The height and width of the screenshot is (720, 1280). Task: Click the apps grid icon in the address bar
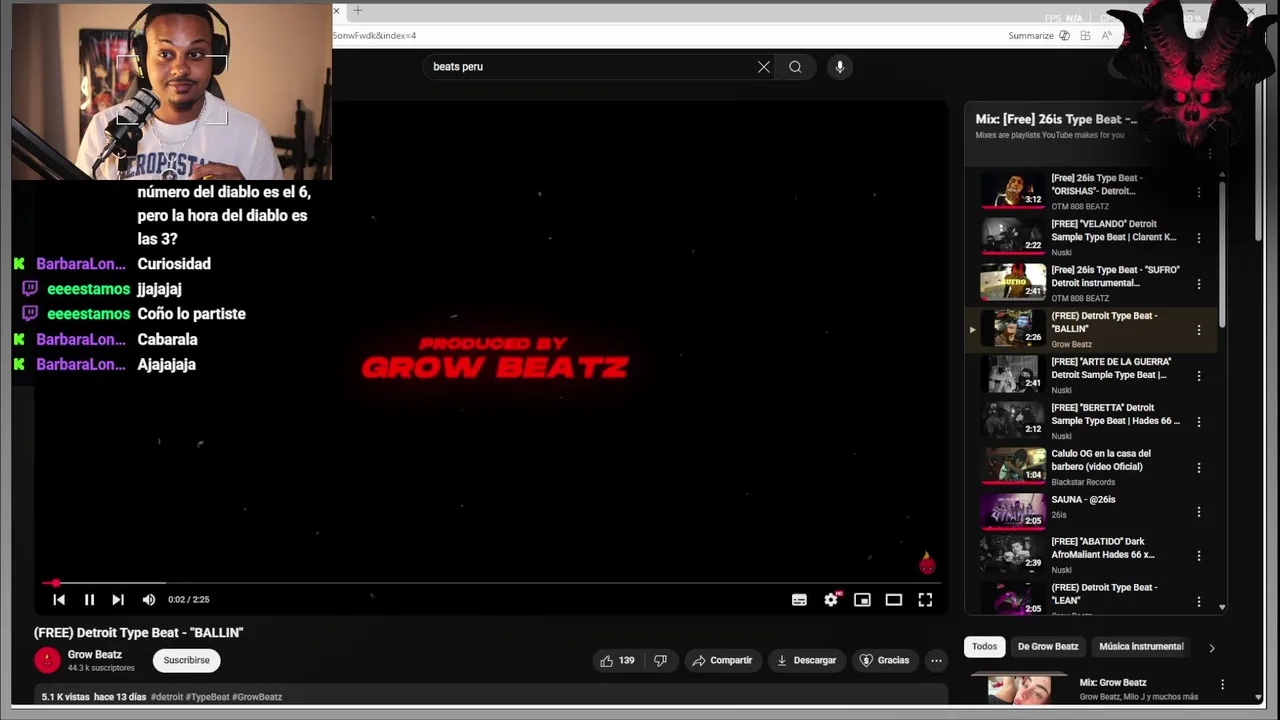(1085, 35)
